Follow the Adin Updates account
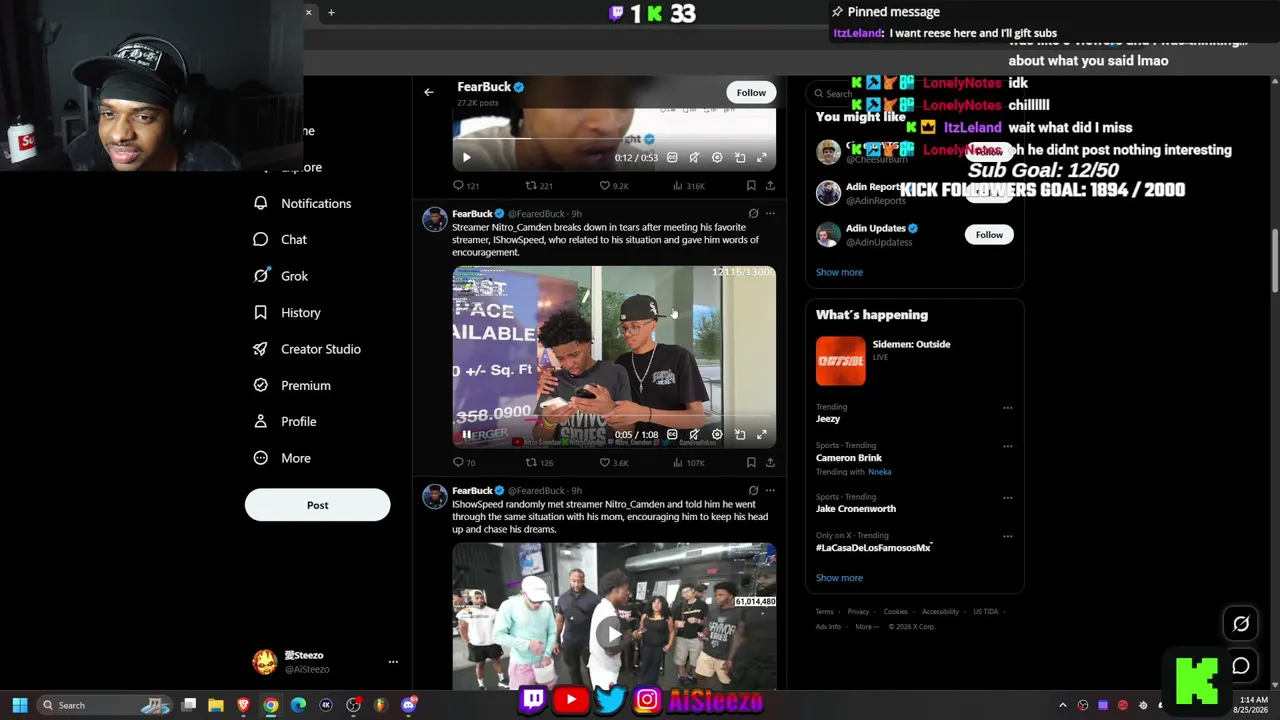Screen dimensions: 1280x720 (x=989, y=234)
